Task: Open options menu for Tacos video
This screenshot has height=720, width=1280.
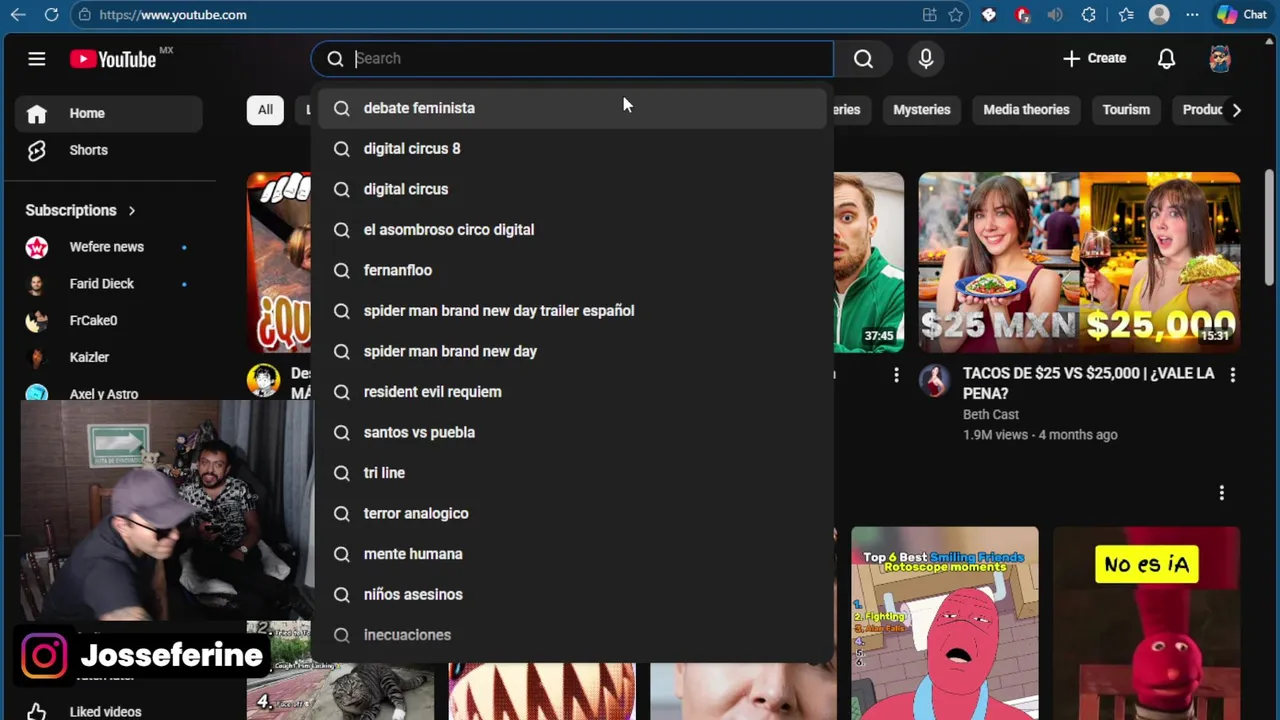Action: click(1232, 374)
